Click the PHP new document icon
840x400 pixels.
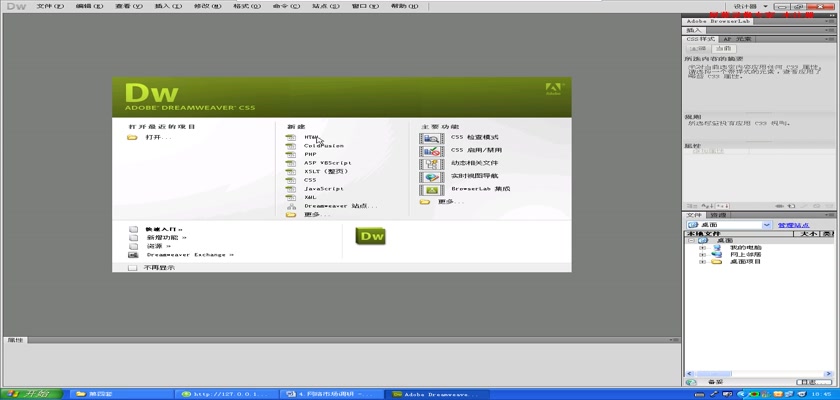(x=291, y=154)
